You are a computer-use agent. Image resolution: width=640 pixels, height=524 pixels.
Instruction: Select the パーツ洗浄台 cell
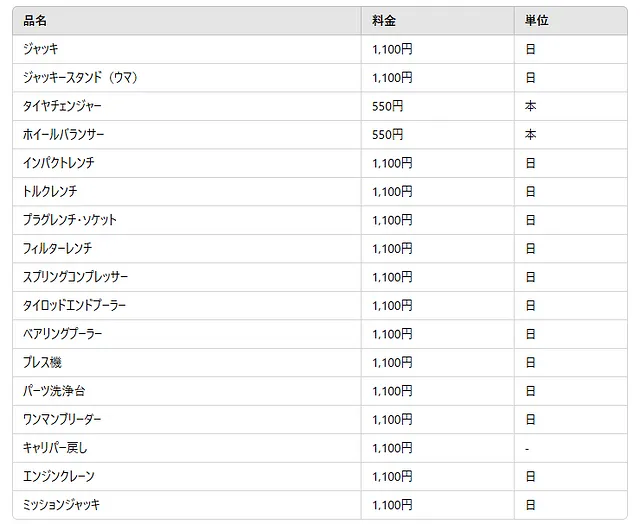(55, 391)
